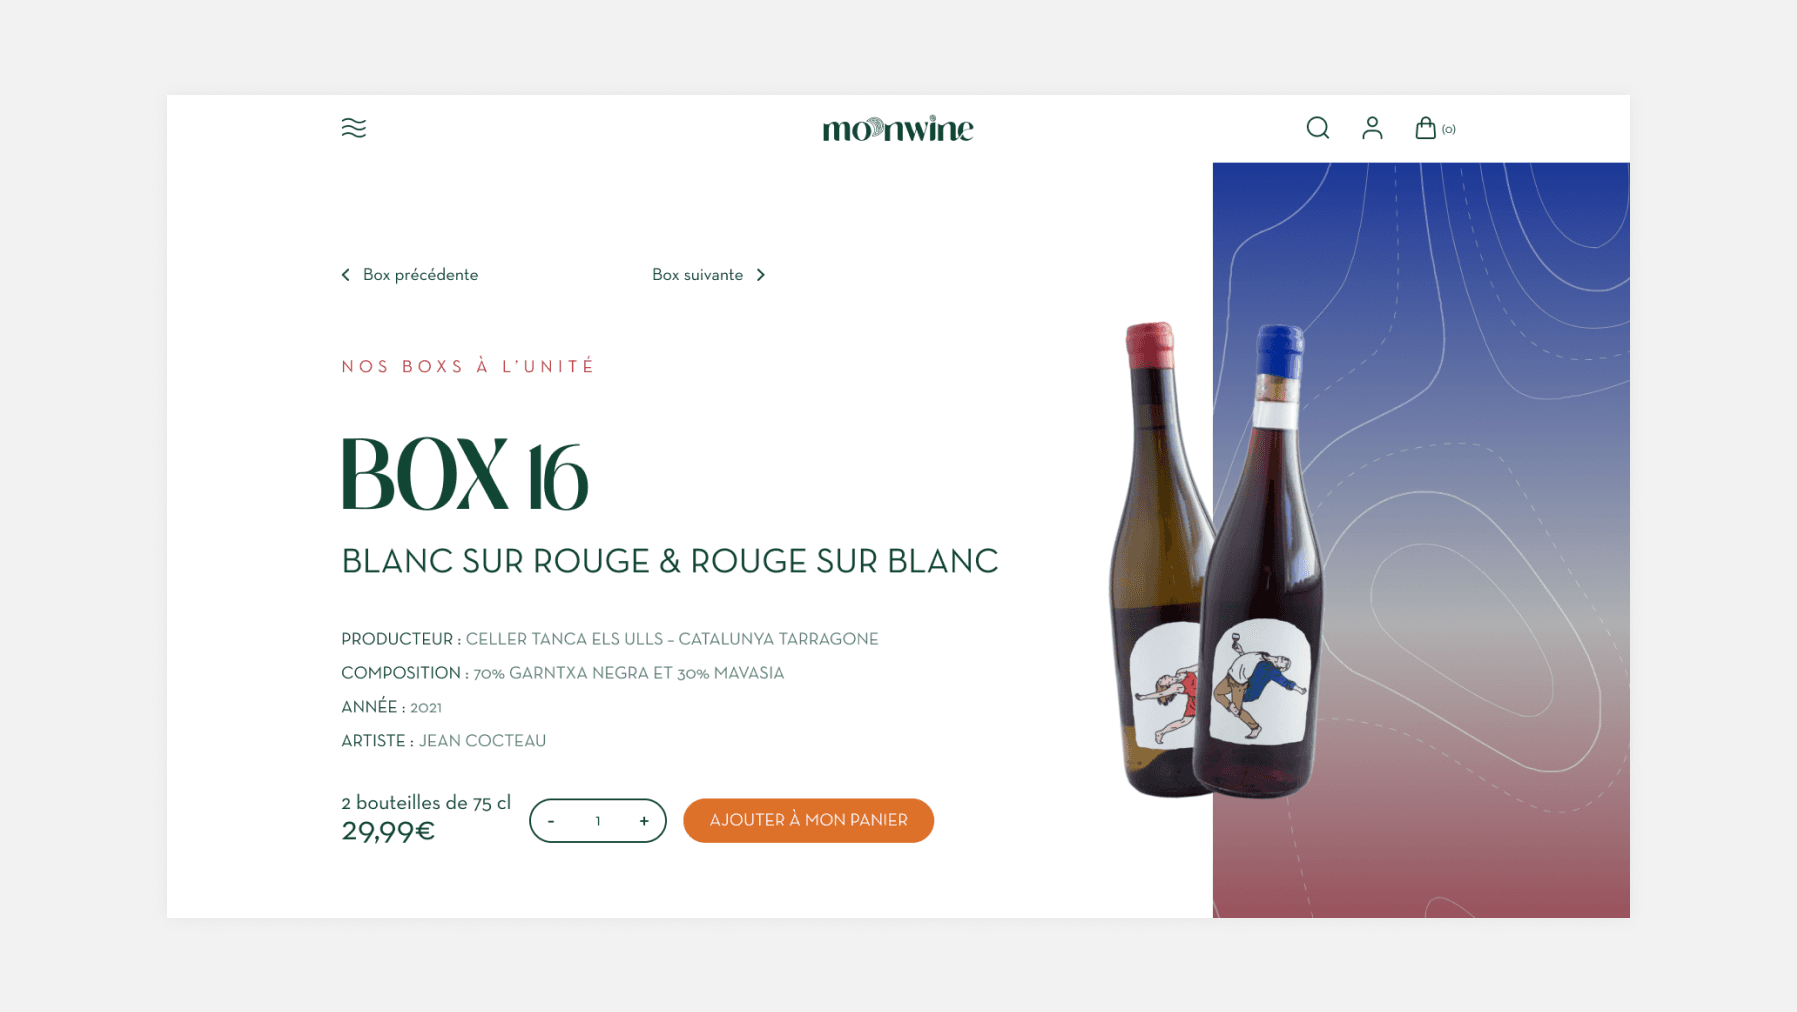Click the Nos boxs à l'unité heading
Viewport: 1797px width, 1012px height.
468,367
